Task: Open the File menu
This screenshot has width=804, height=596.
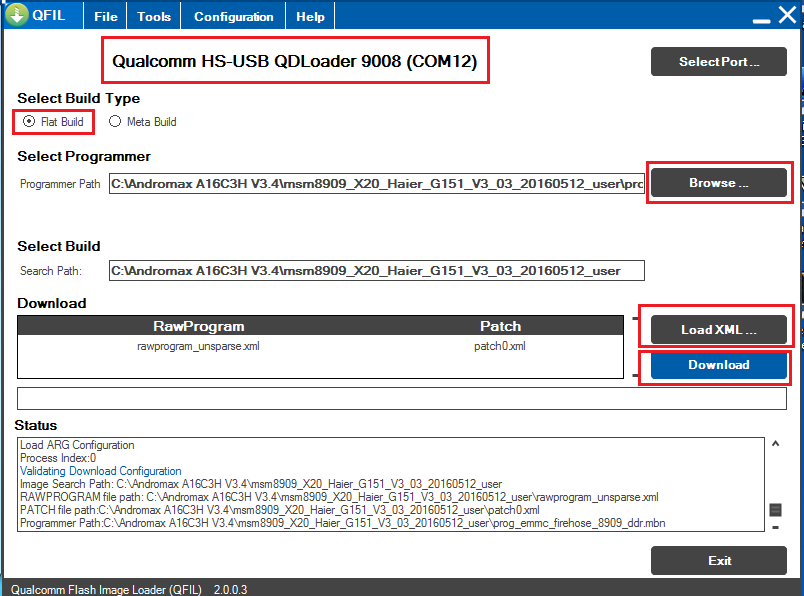Action: click(106, 16)
